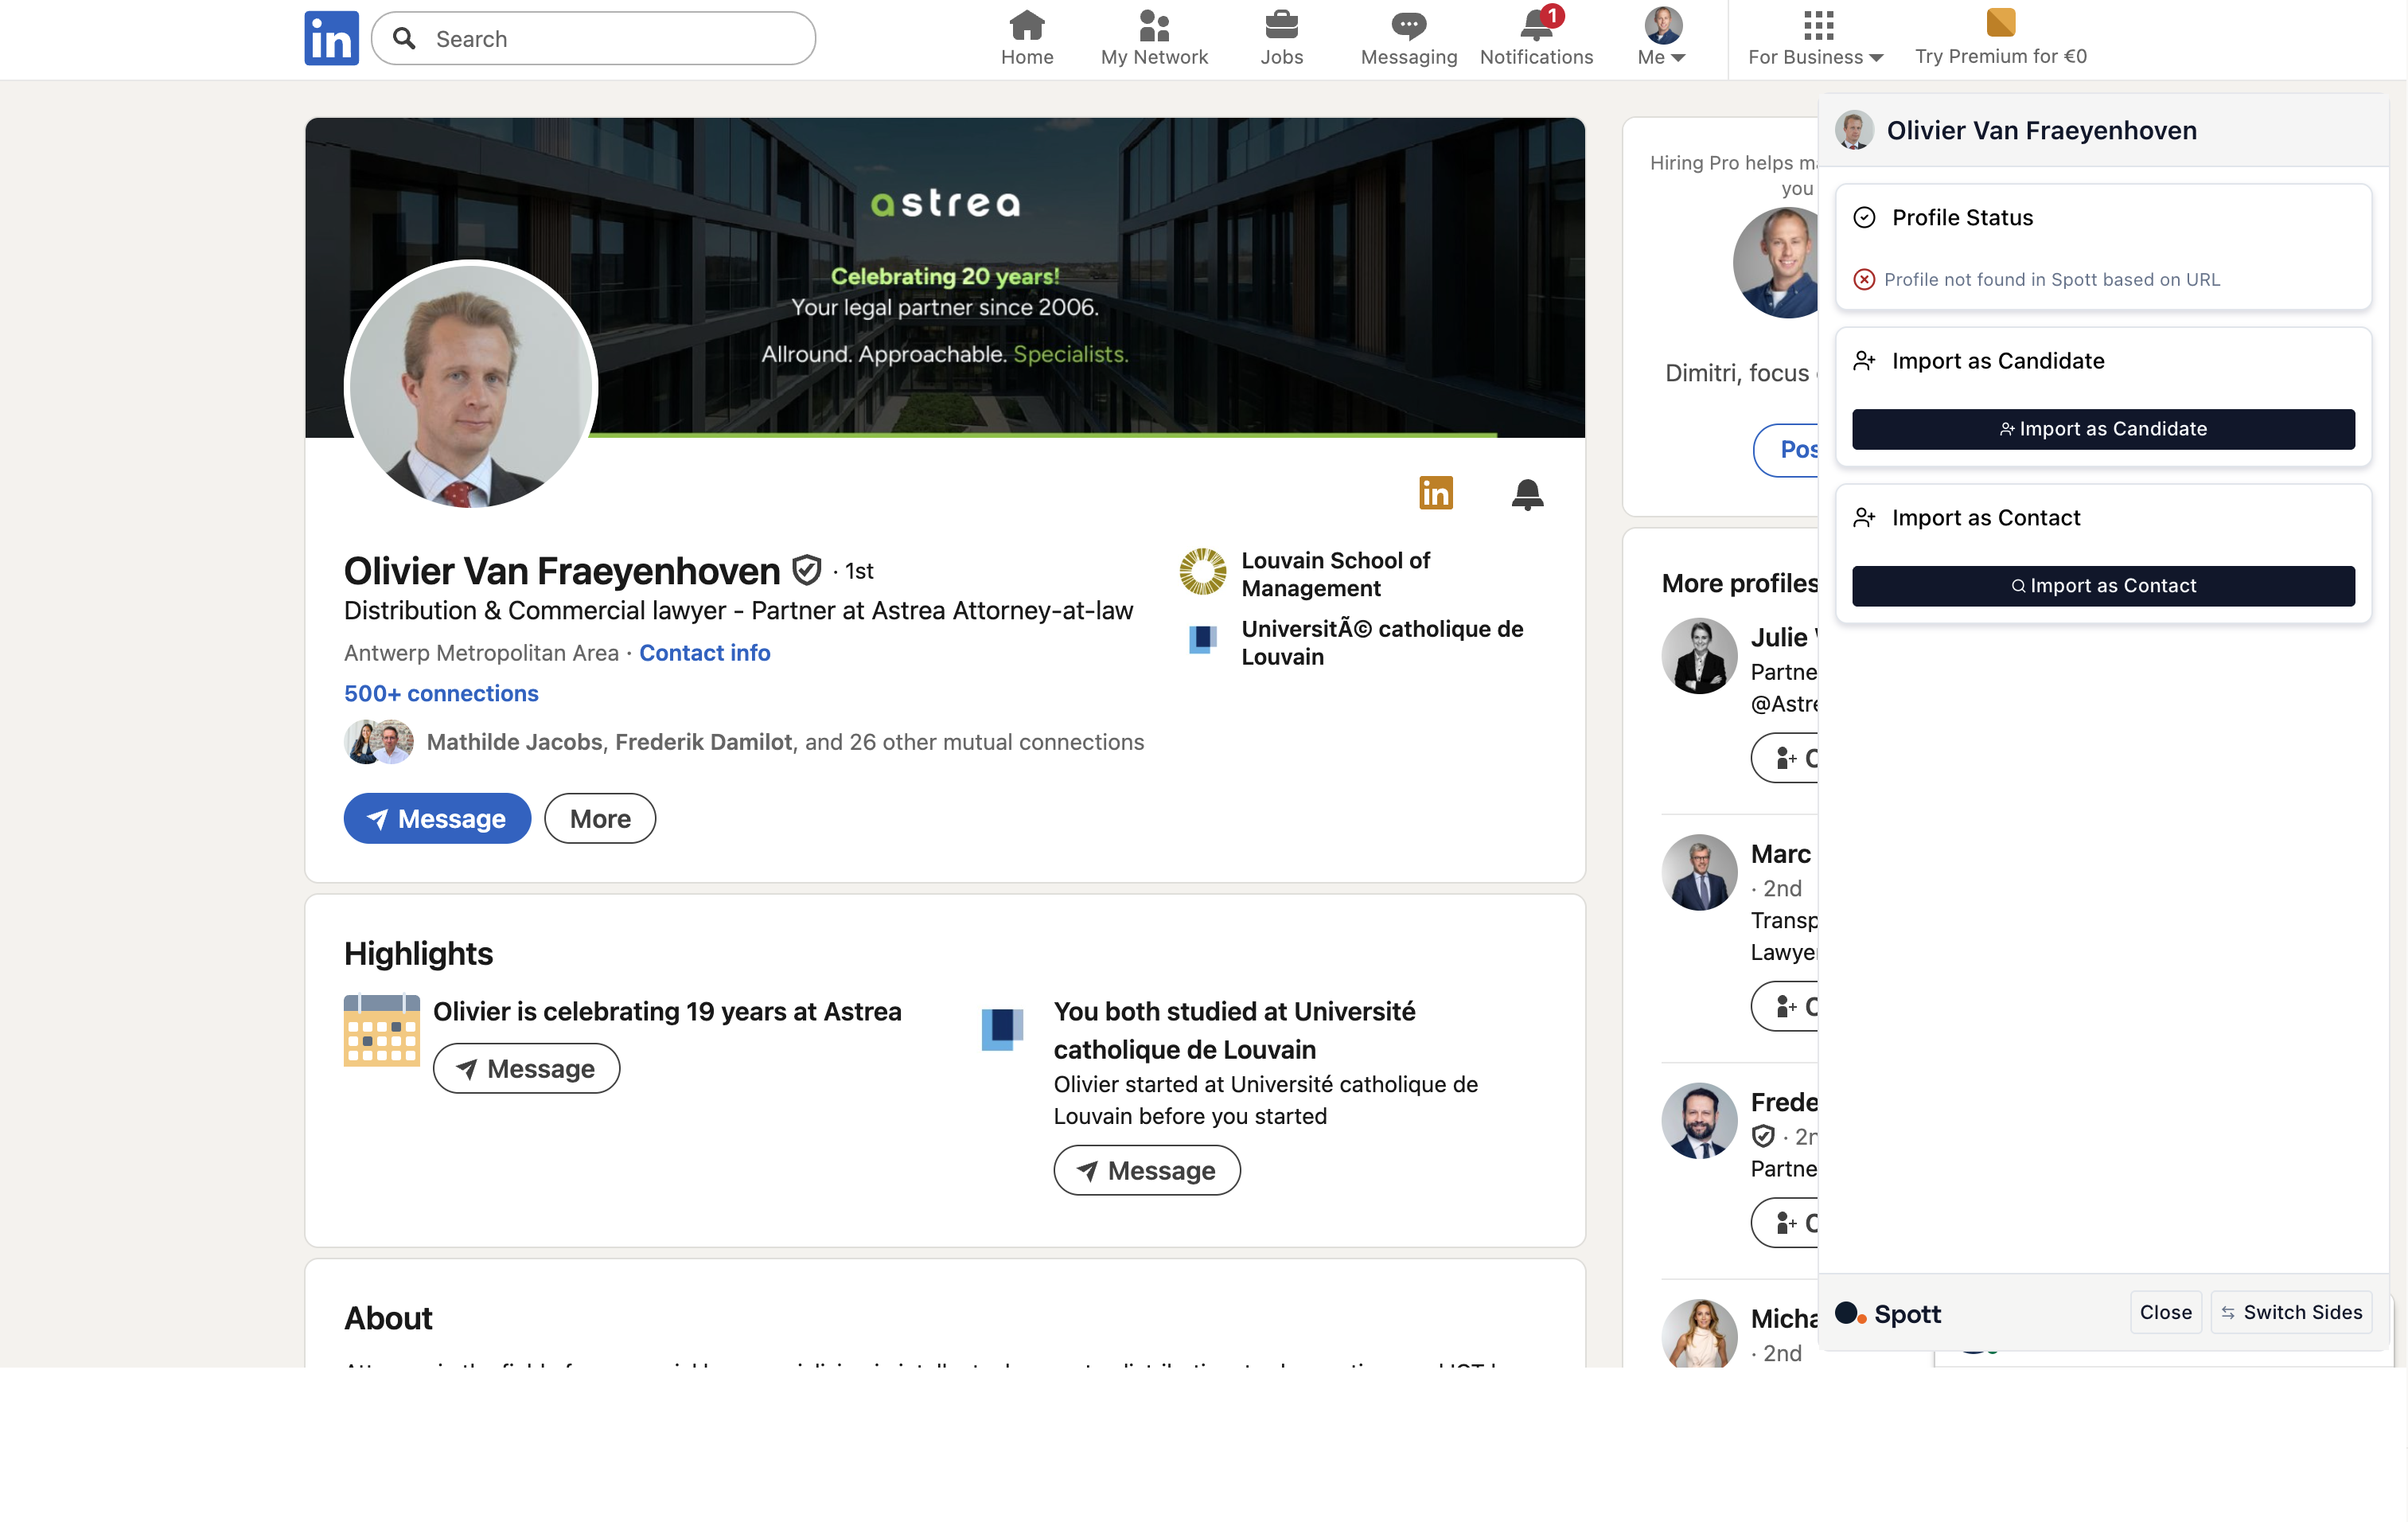This screenshot has width=2408, height=1522.
Task: Click the Highlights section heading
Action: 418,953
